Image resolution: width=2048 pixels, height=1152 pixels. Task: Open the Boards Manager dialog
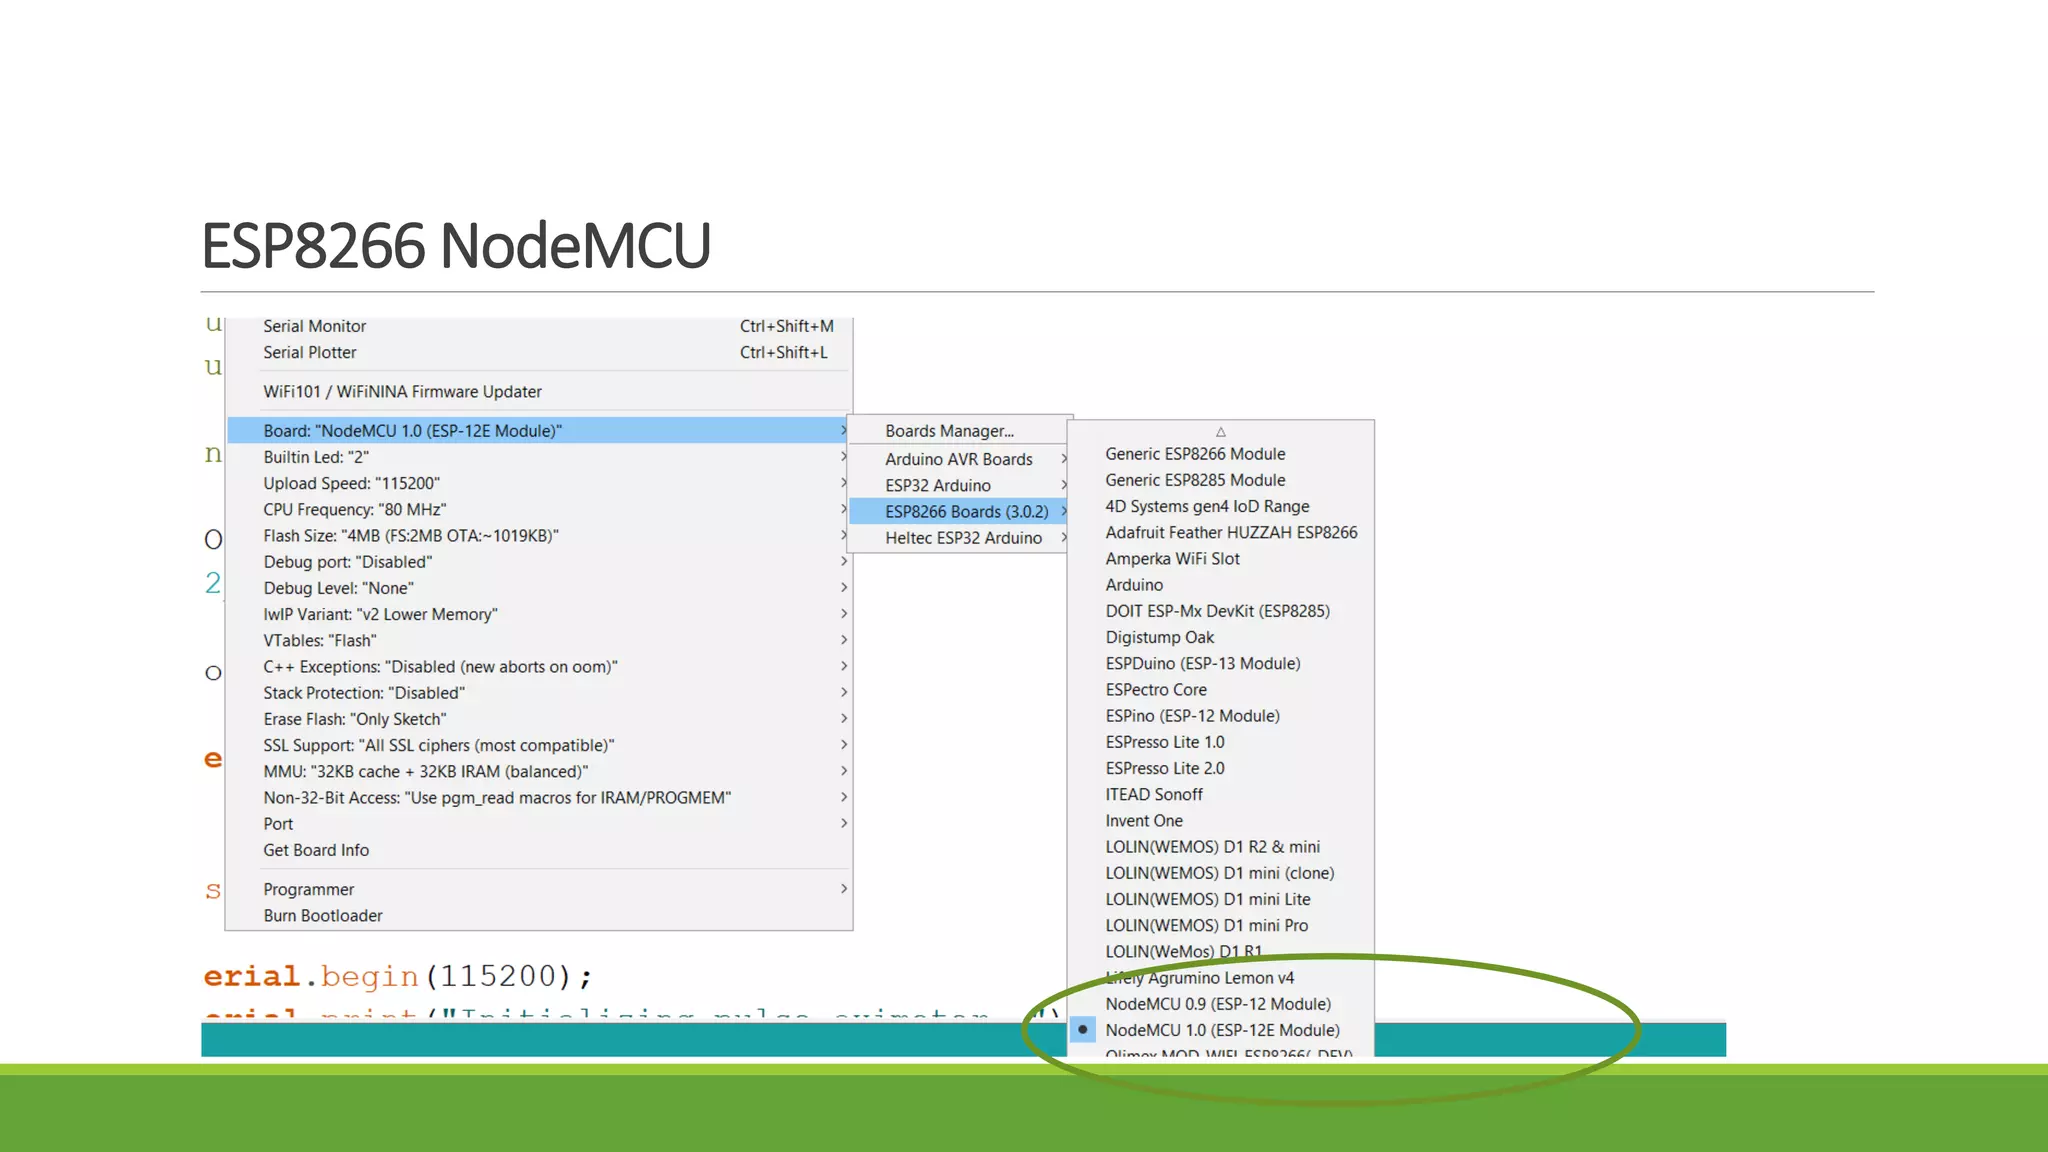948,431
